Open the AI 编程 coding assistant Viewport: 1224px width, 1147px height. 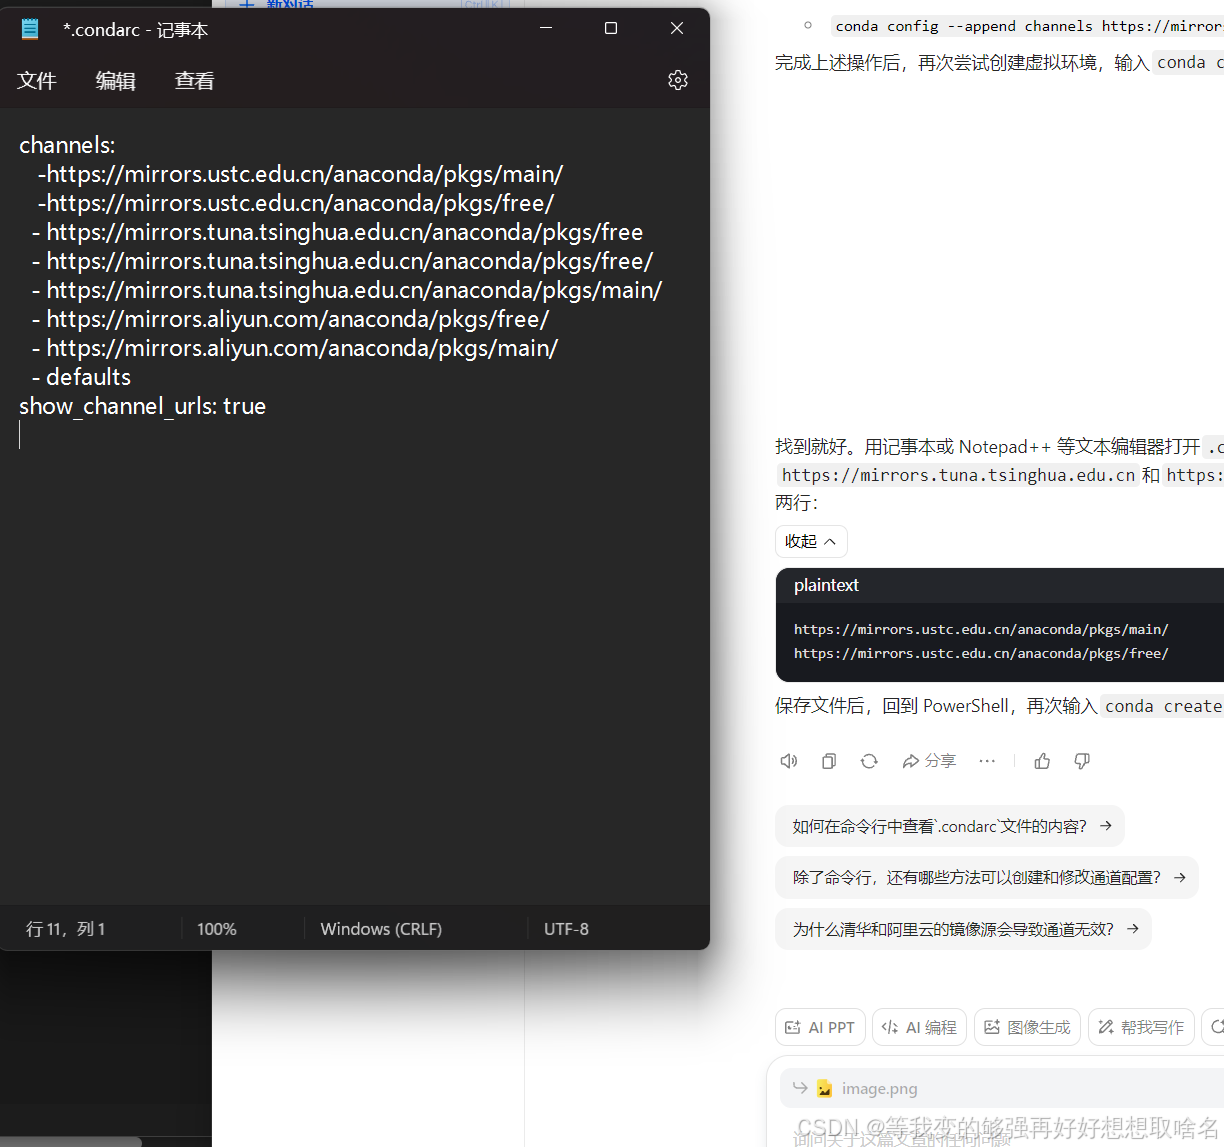918,1027
